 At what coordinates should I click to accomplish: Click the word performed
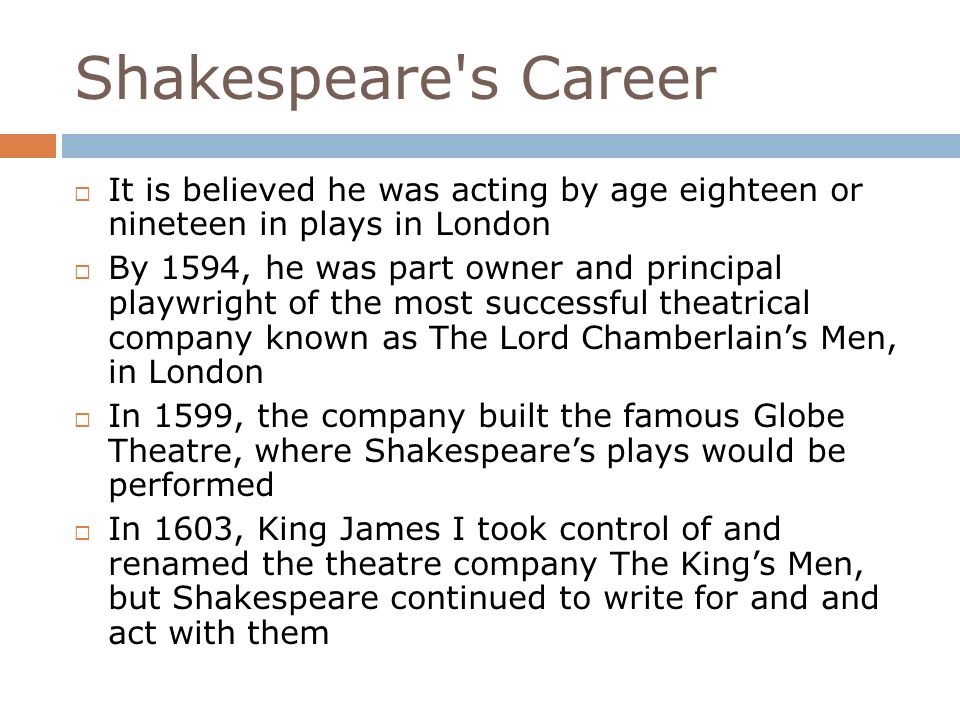tap(191, 486)
